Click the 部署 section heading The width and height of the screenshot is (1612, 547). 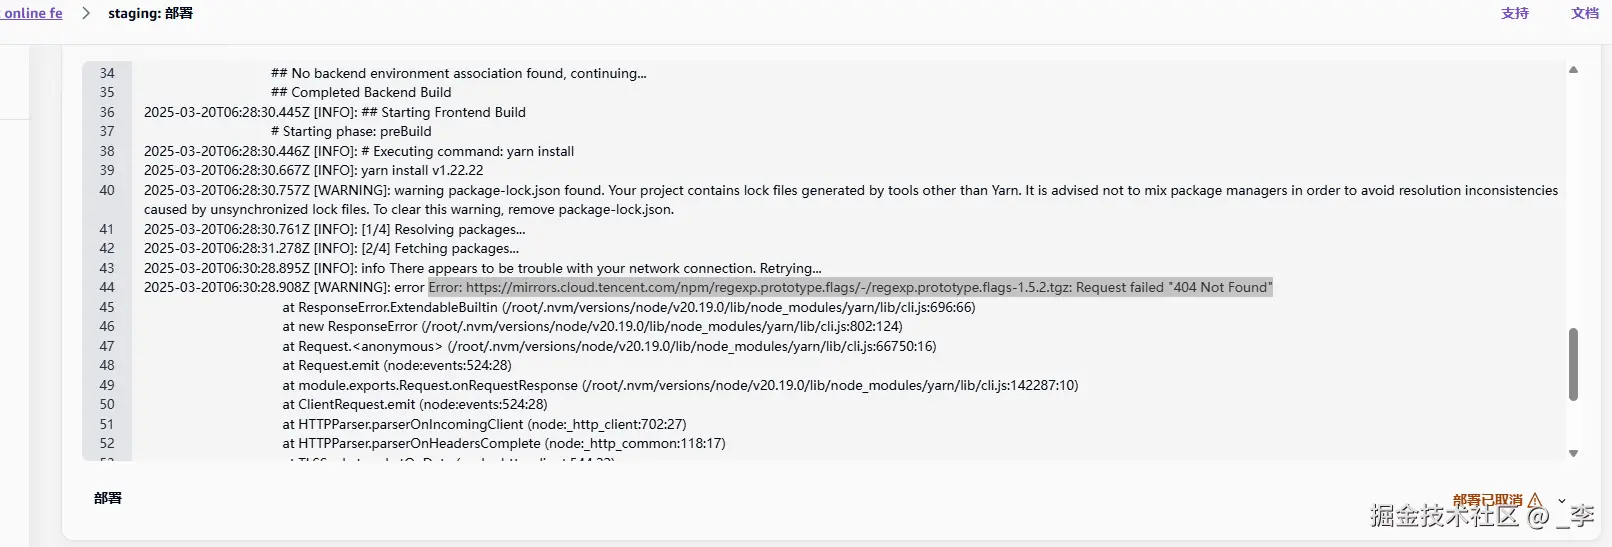108,498
